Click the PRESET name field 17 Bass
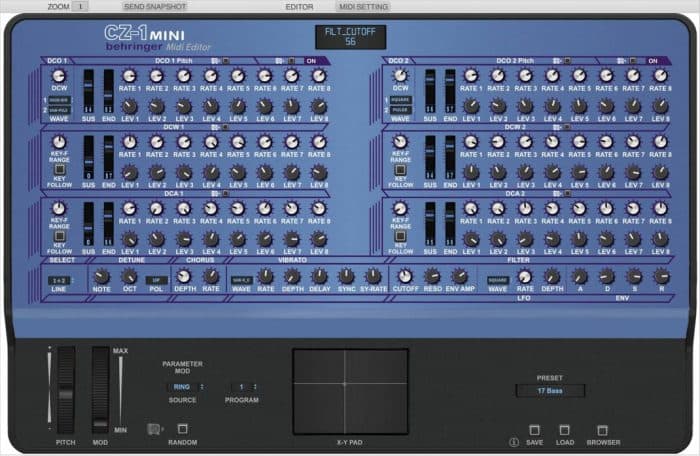This screenshot has width=700, height=456. [x=550, y=391]
